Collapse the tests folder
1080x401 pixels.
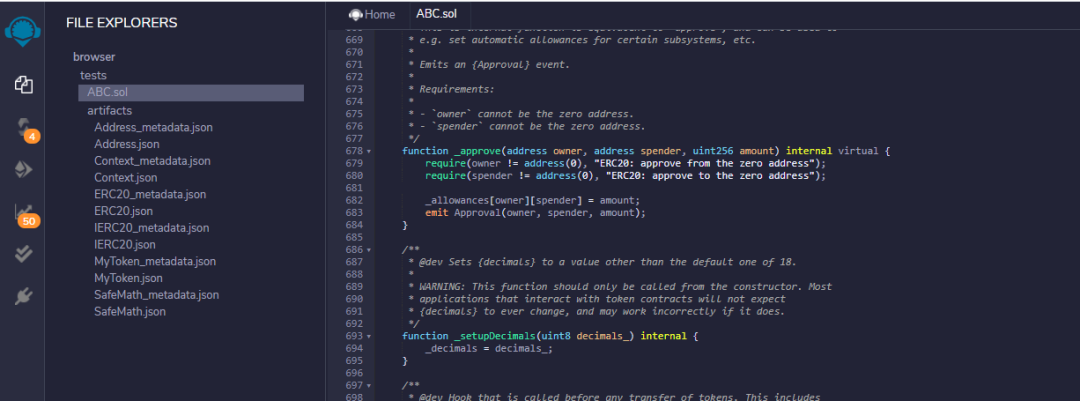pos(93,75)
